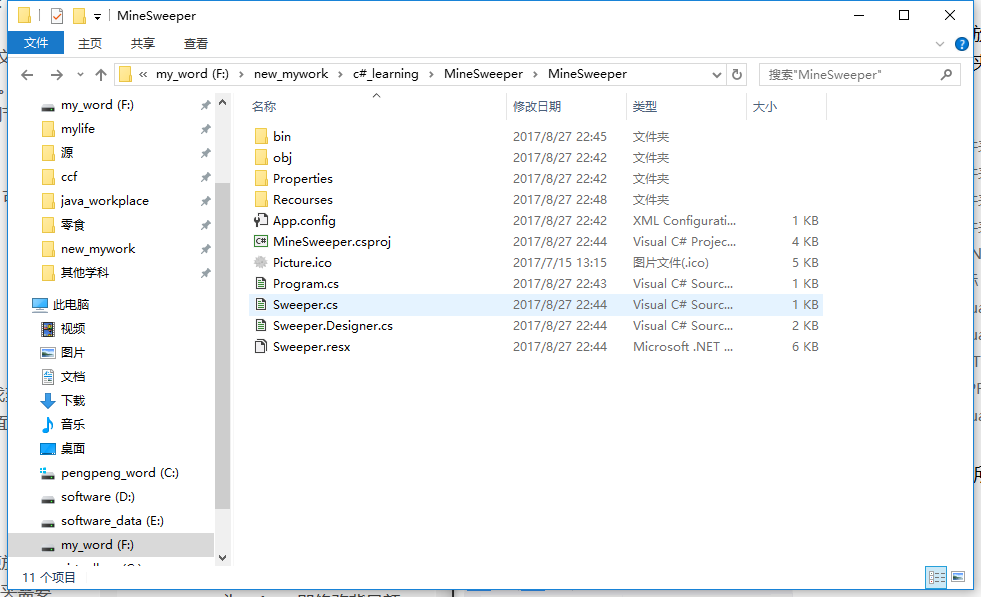This screenshot has width=981, height=597.
Task: Open software_data (E:) drive
Action: pyautogui.click(x=112, y=521)
